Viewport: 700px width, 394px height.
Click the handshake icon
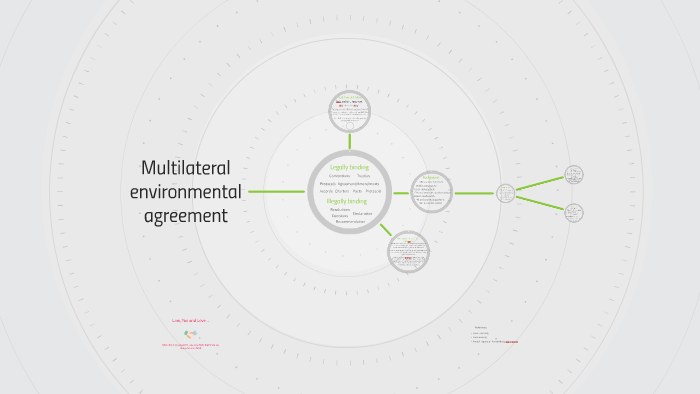click(x=191, y=334)
